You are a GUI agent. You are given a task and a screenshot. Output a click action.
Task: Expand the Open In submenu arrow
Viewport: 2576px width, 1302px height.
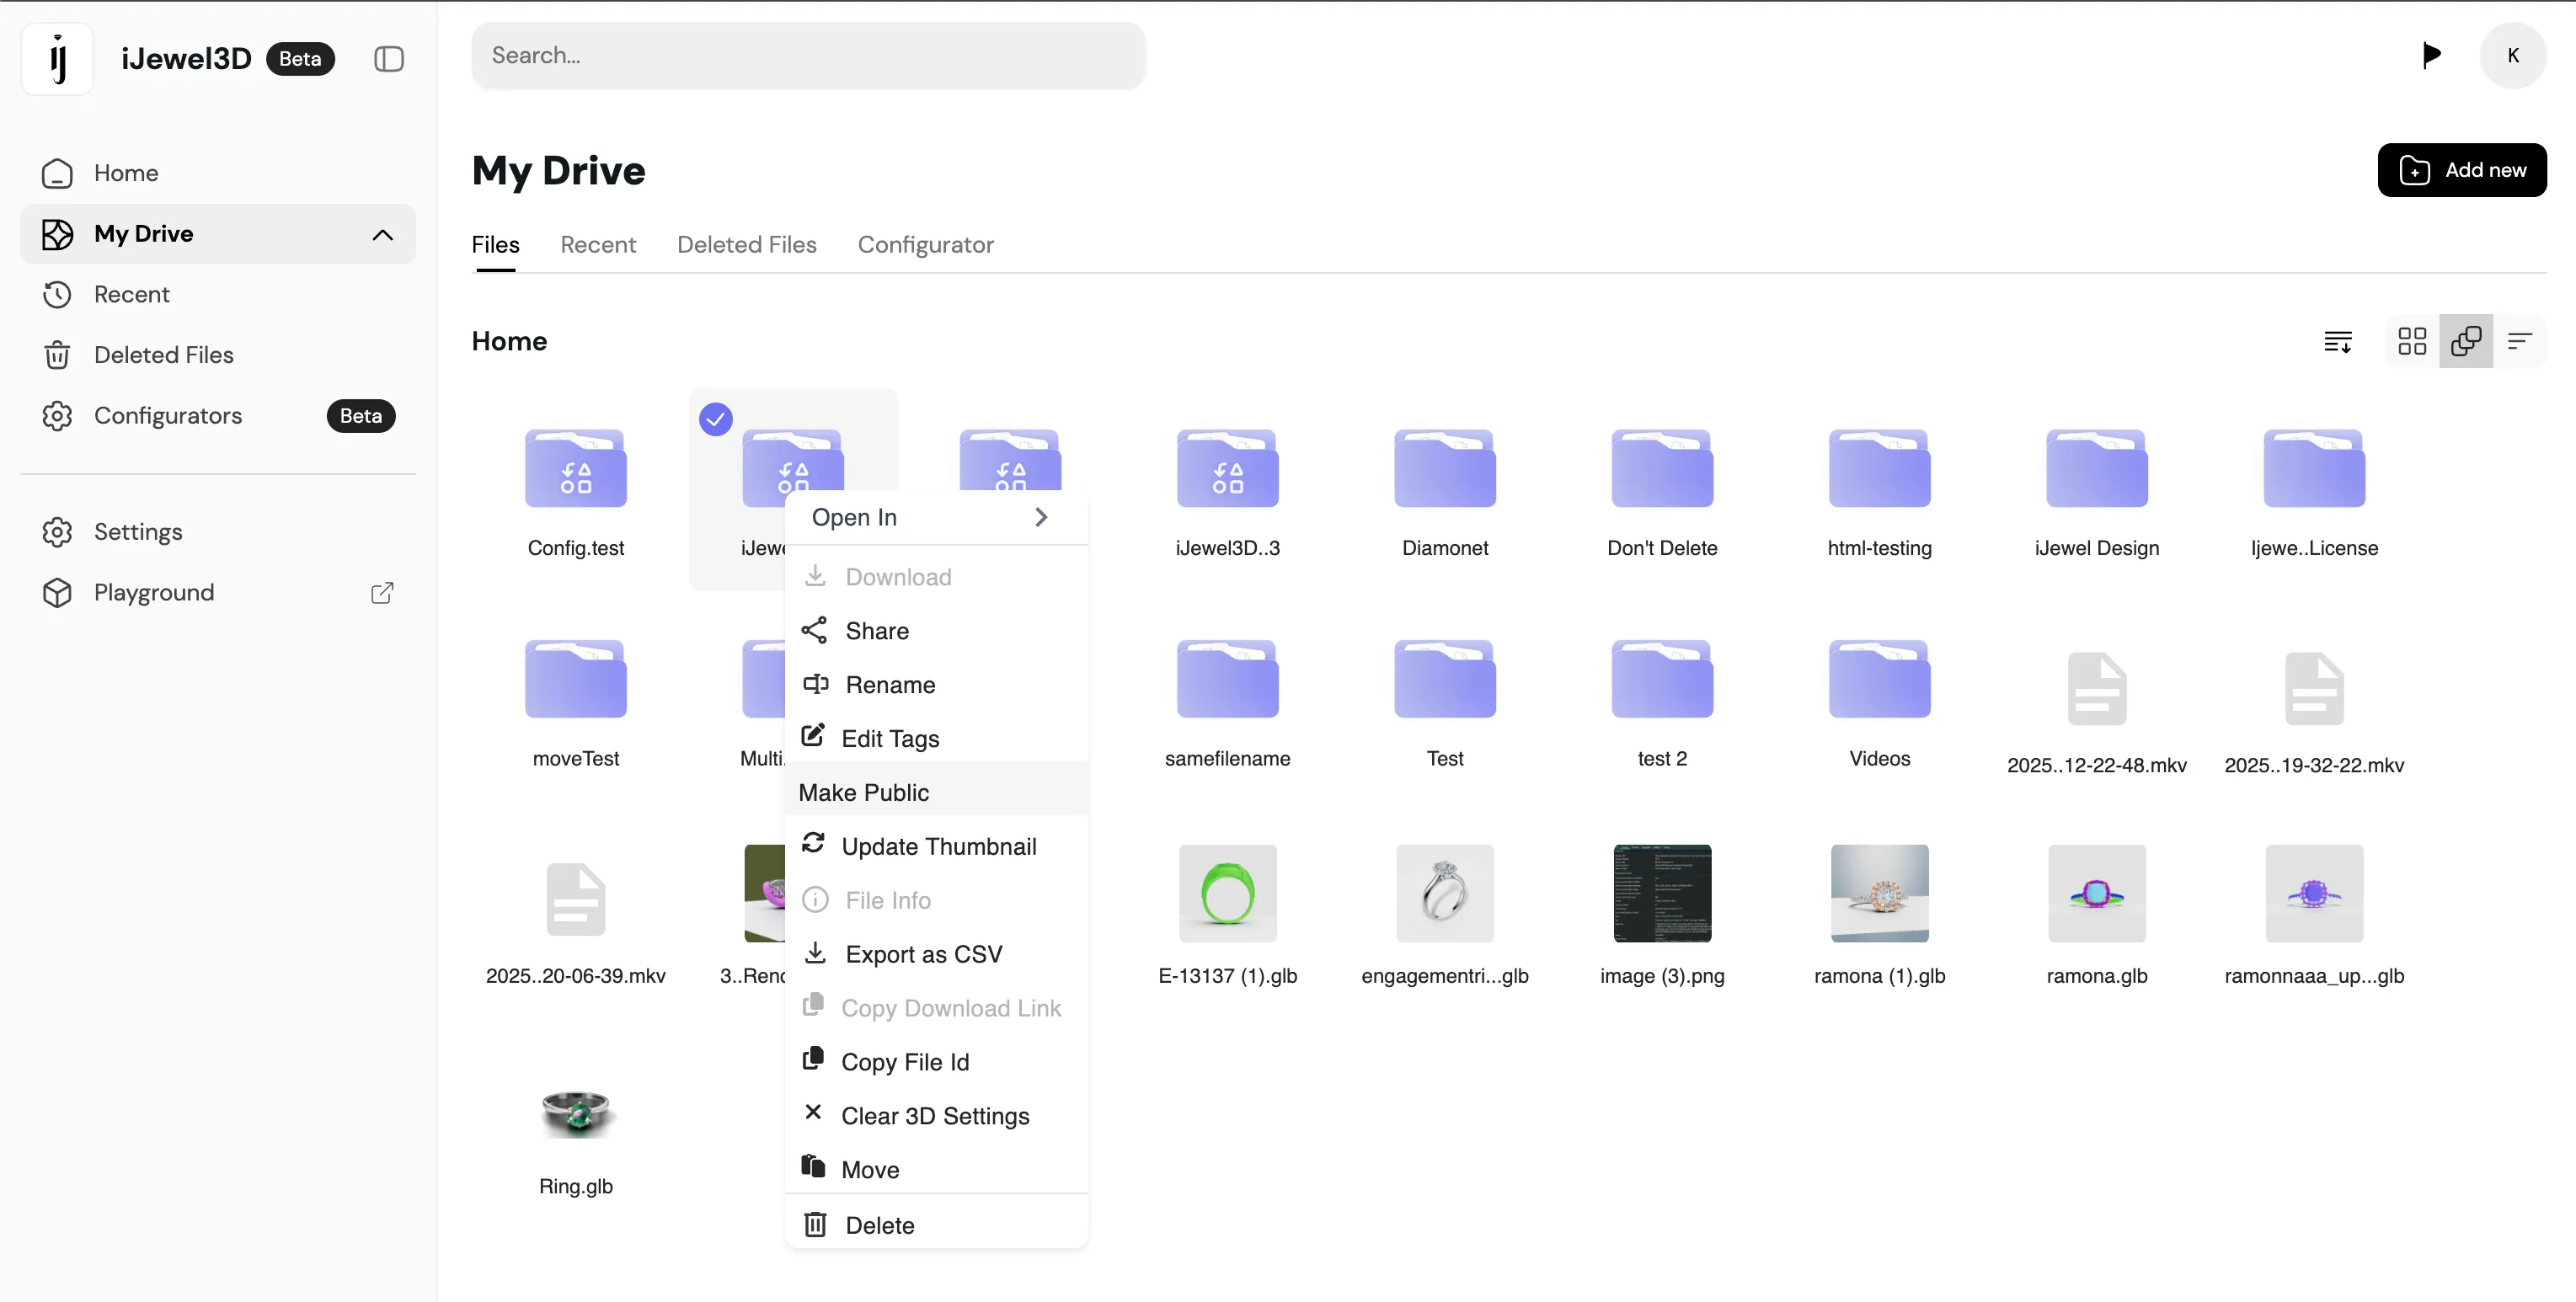click(1040, 517)
